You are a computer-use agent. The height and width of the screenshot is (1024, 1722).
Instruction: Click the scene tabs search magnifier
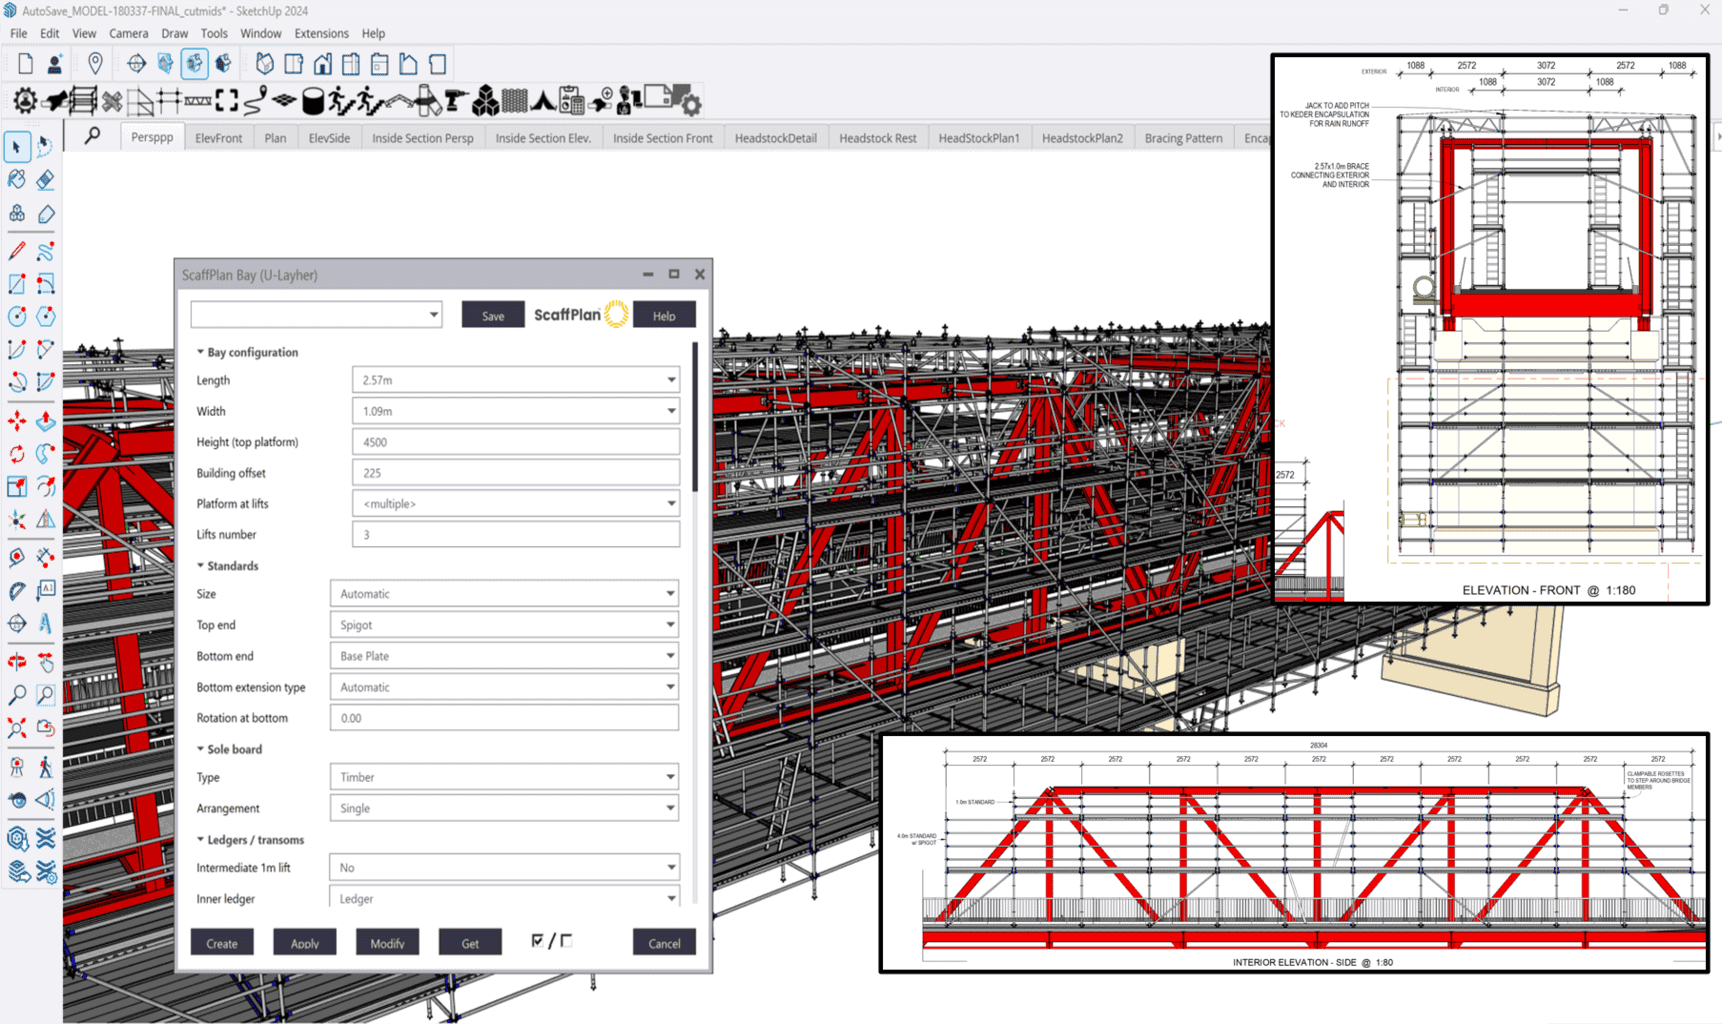click(x=92, y=135)
